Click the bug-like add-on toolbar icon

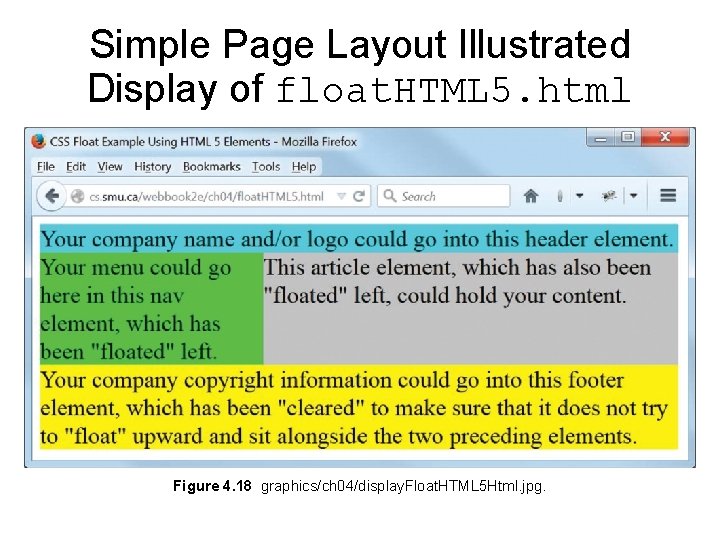click(609, 196)
